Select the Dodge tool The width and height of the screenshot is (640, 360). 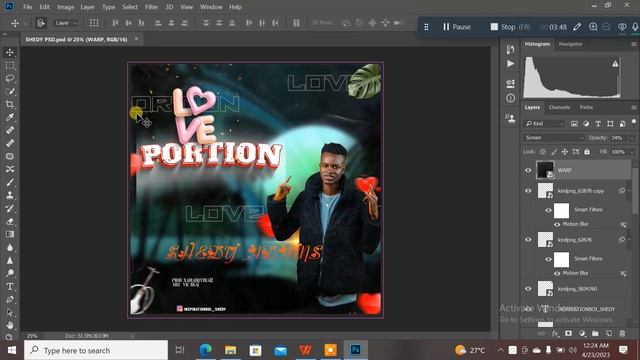coord(10,273)
